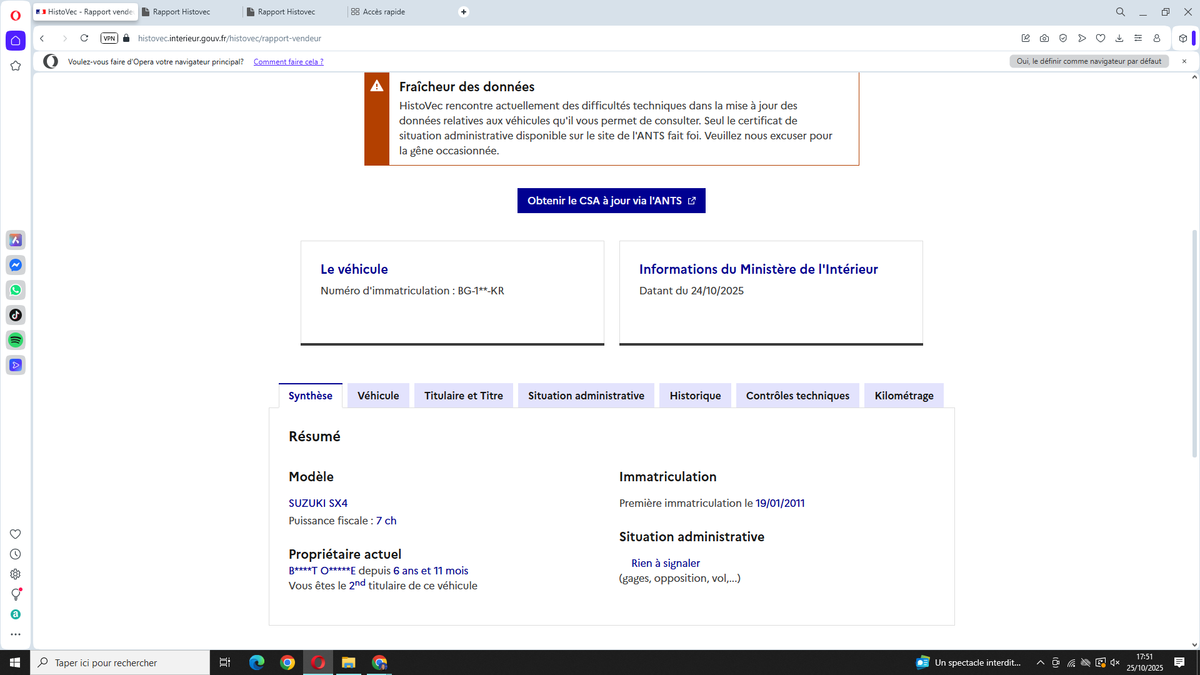Screen dimensions: 1200x675
Task: Click the green circular 'a' sidebar icon
Action: click(x=15, y=614)
